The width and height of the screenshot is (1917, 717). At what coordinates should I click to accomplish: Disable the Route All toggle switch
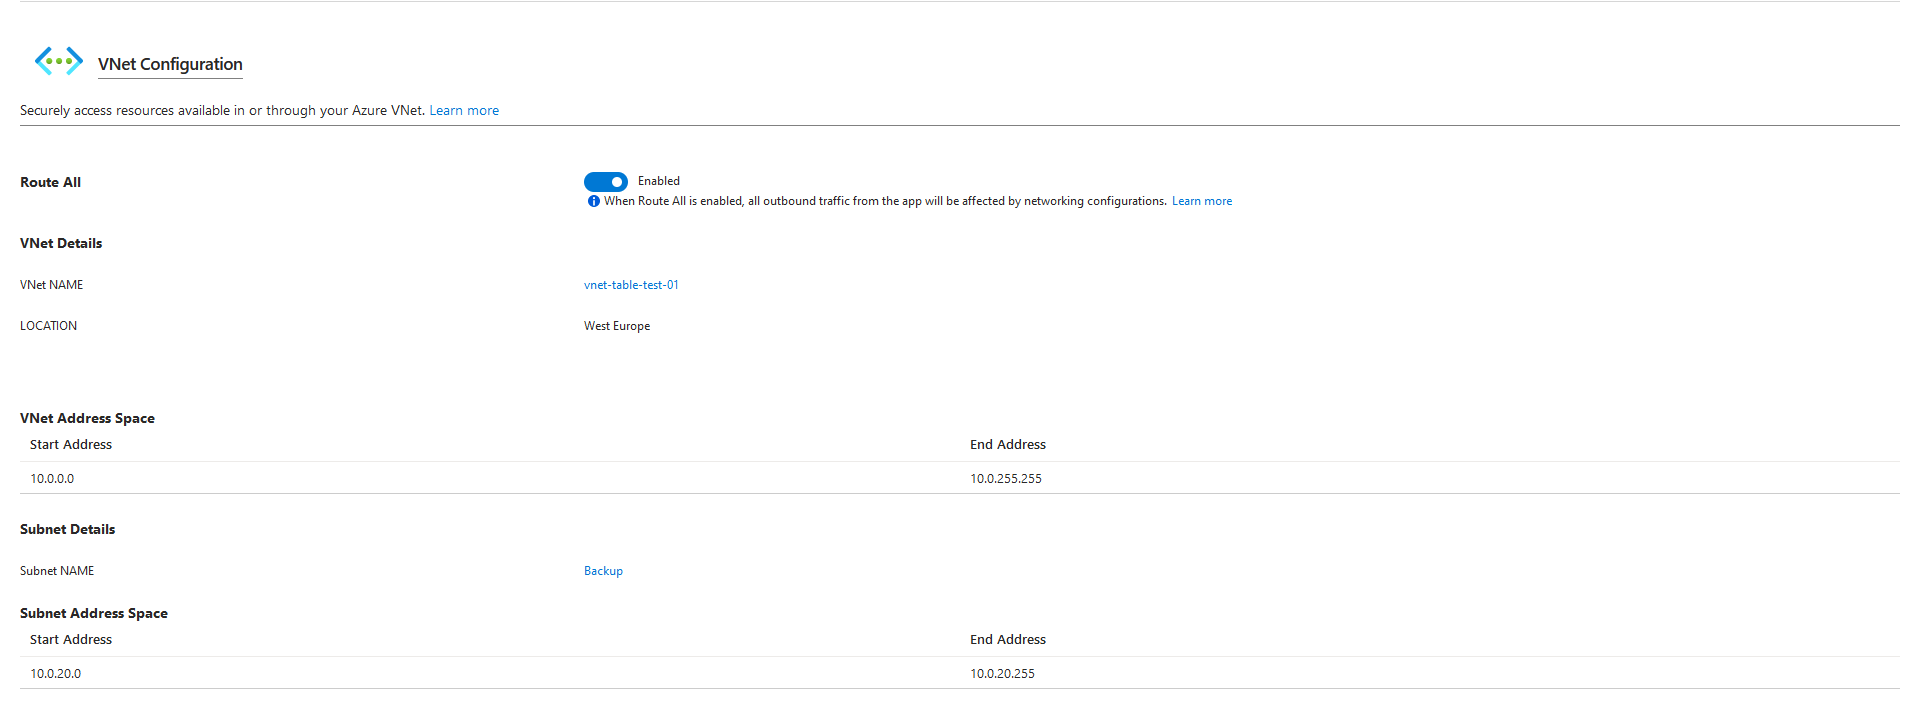tap(606, 182)
